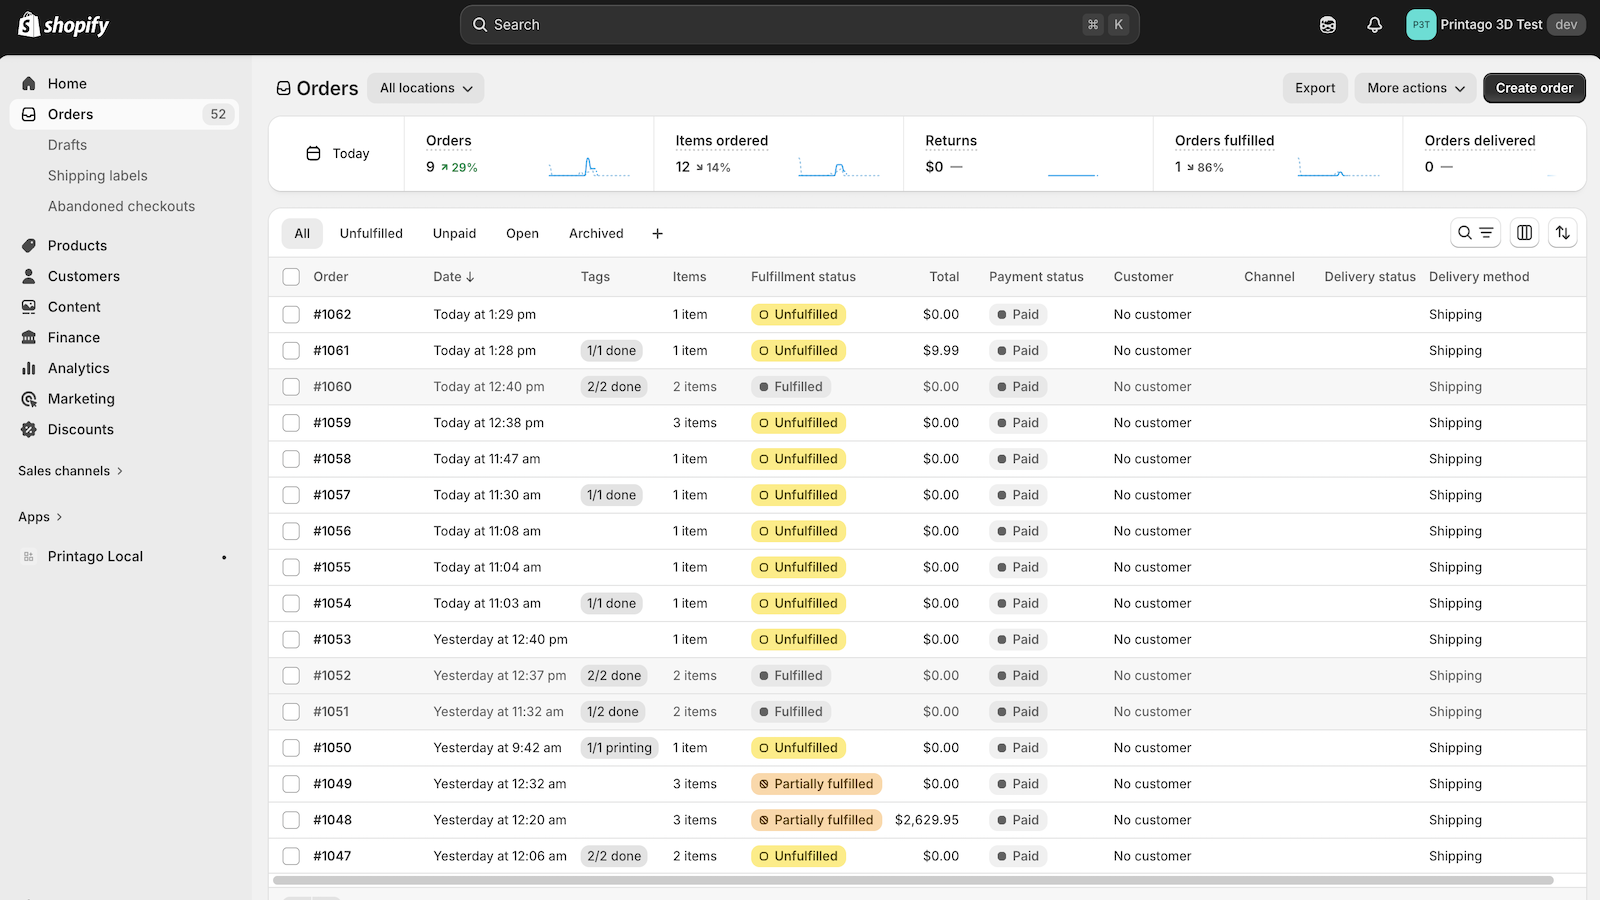This screenshot has width=1600, height=900.
Task: Click the sort orders icon
Action: point(1563,232)
